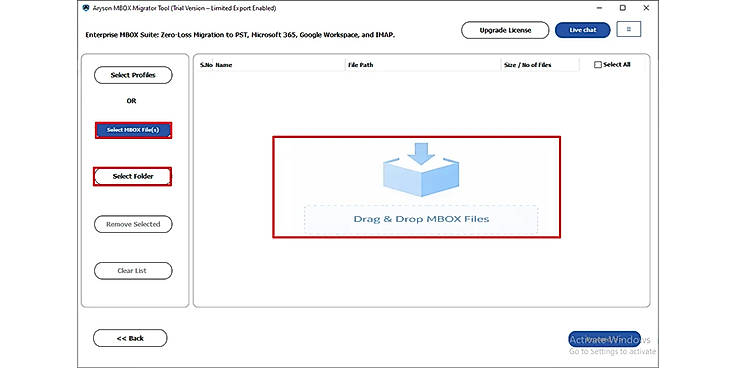Close the MBOX Migrator window
Image resolution: width=736 pixels, height=368 pixels.
646,8
